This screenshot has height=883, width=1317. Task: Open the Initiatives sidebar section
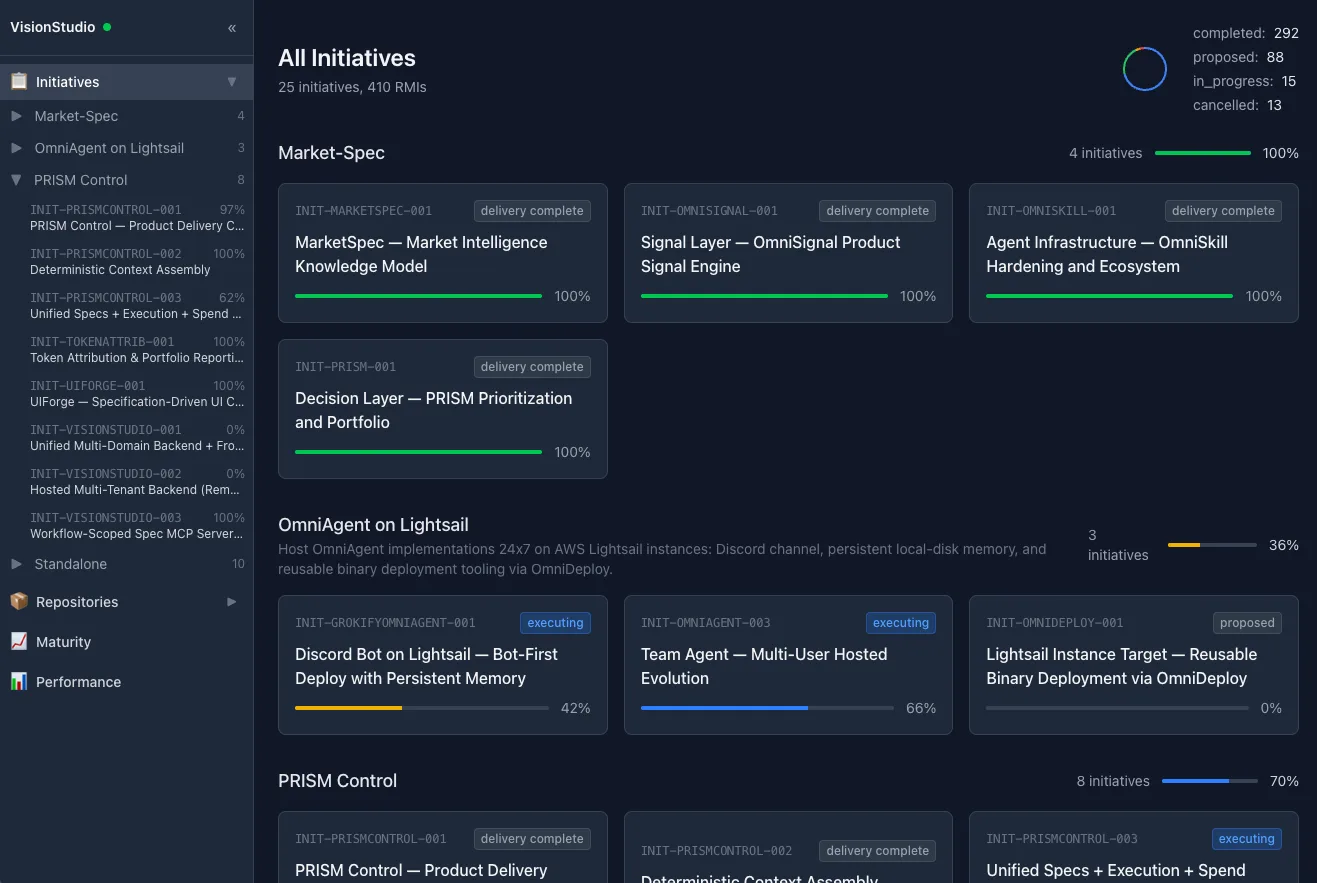pyautogui.click(x=126, y=82)
